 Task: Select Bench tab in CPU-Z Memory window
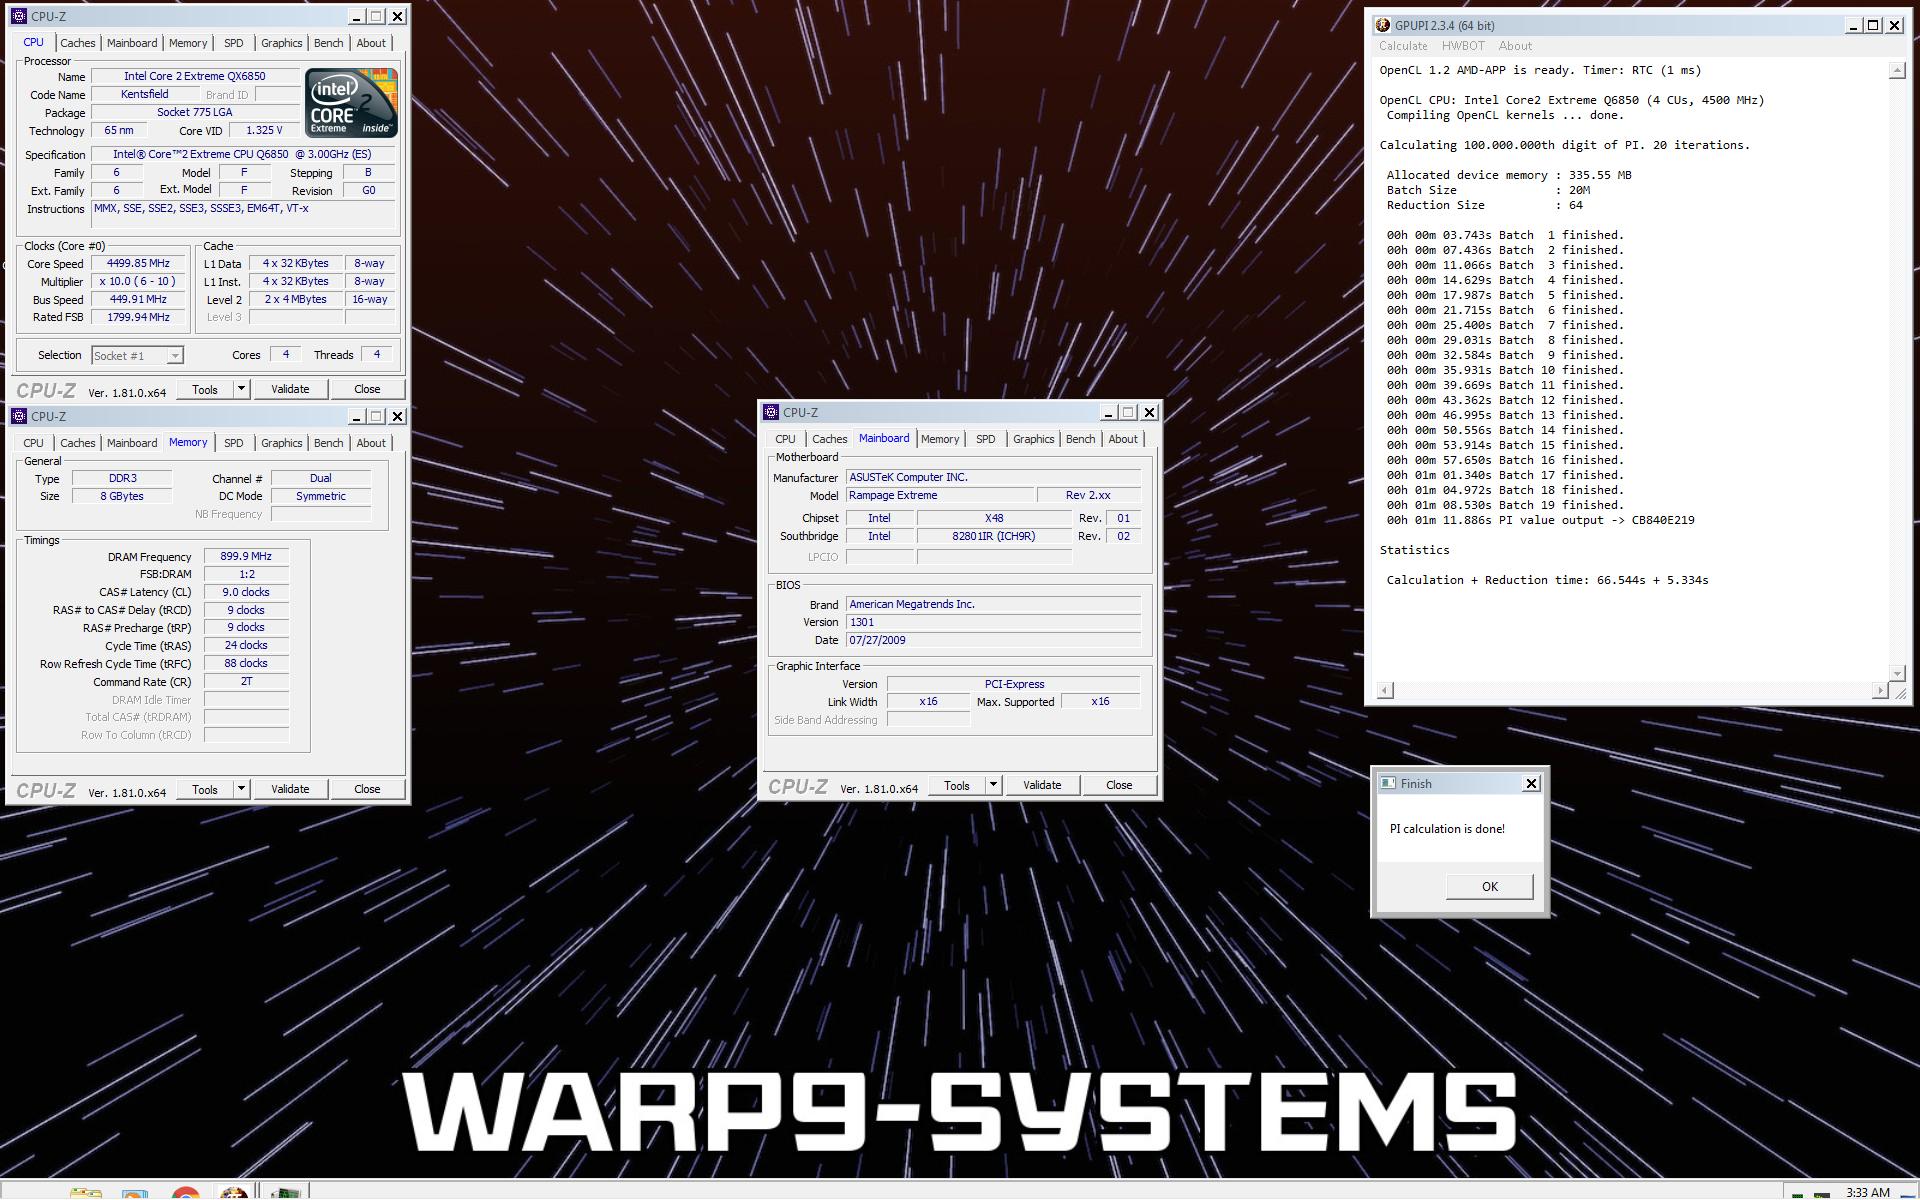point(328,443)
